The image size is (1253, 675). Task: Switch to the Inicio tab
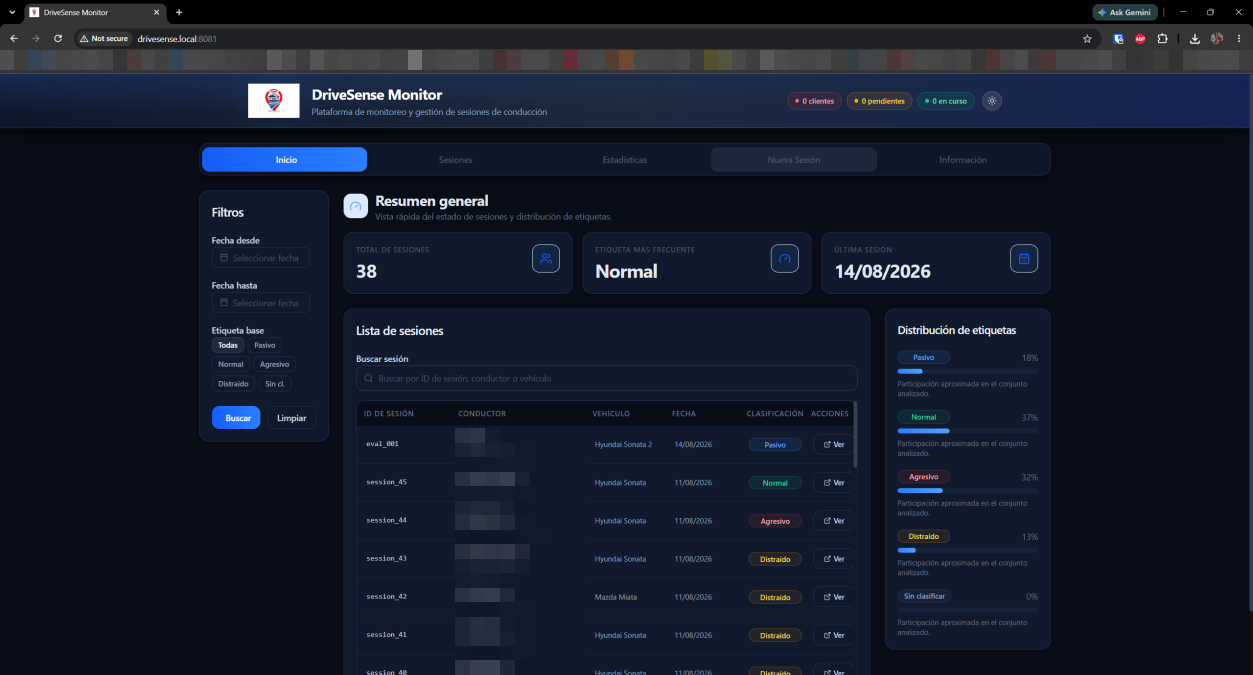[285, 160]
